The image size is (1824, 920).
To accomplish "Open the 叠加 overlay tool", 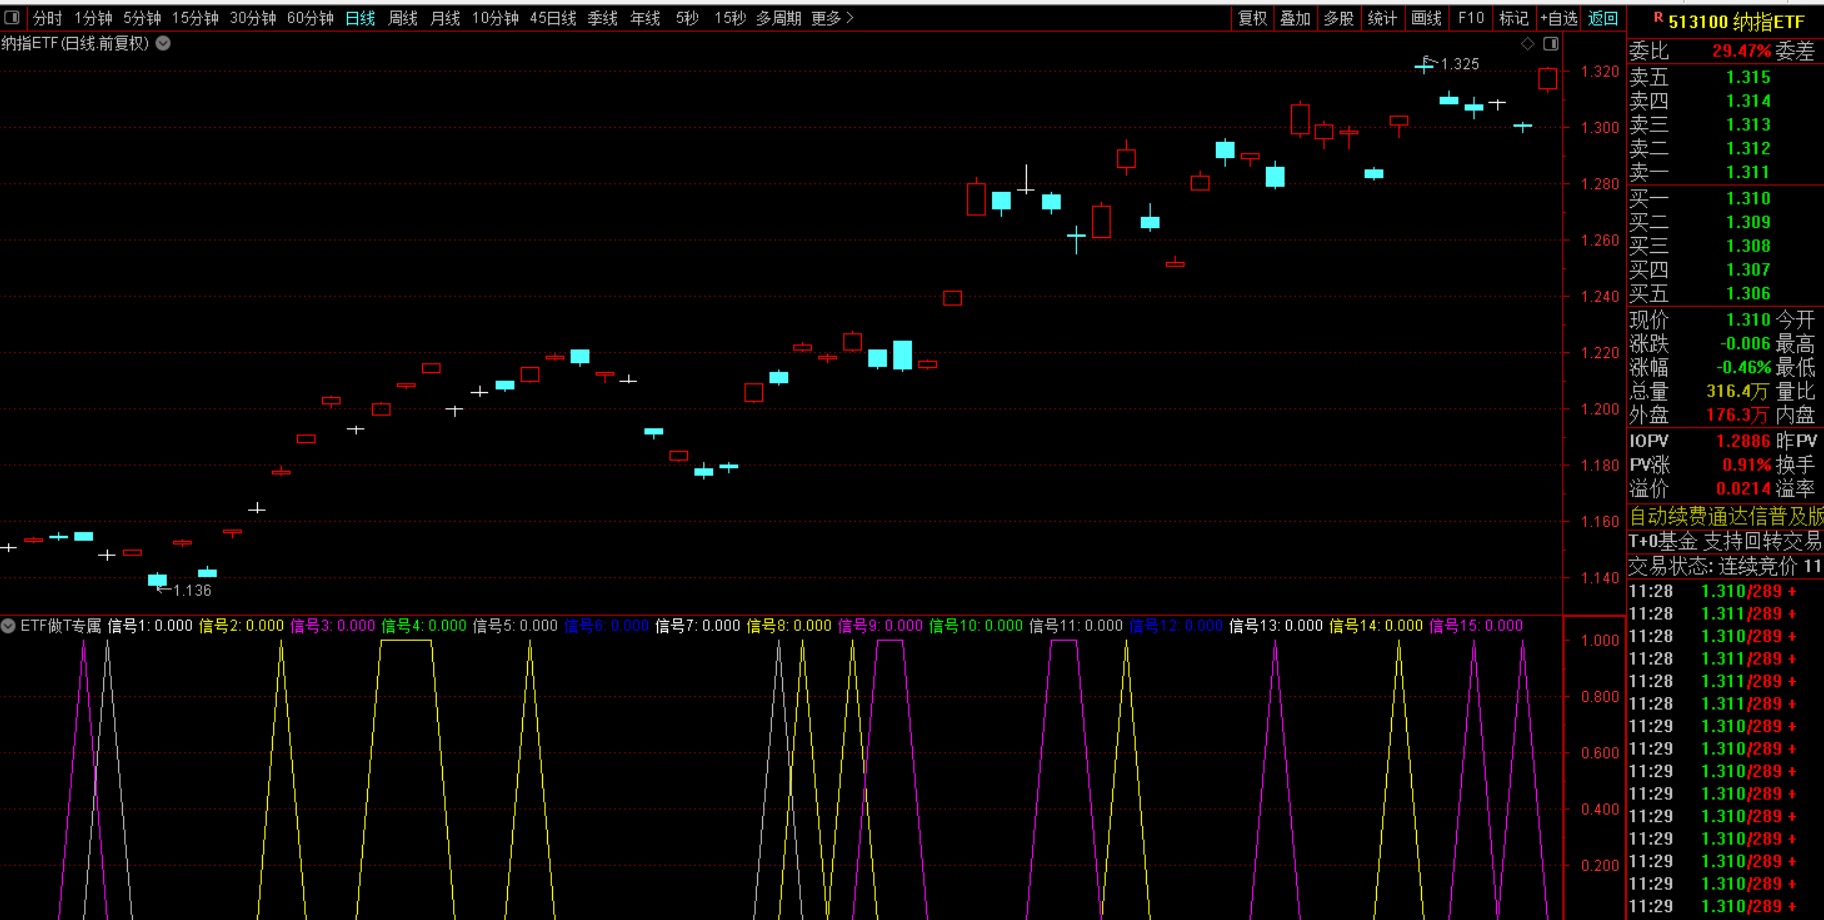I will click(x=1295, y=18).
